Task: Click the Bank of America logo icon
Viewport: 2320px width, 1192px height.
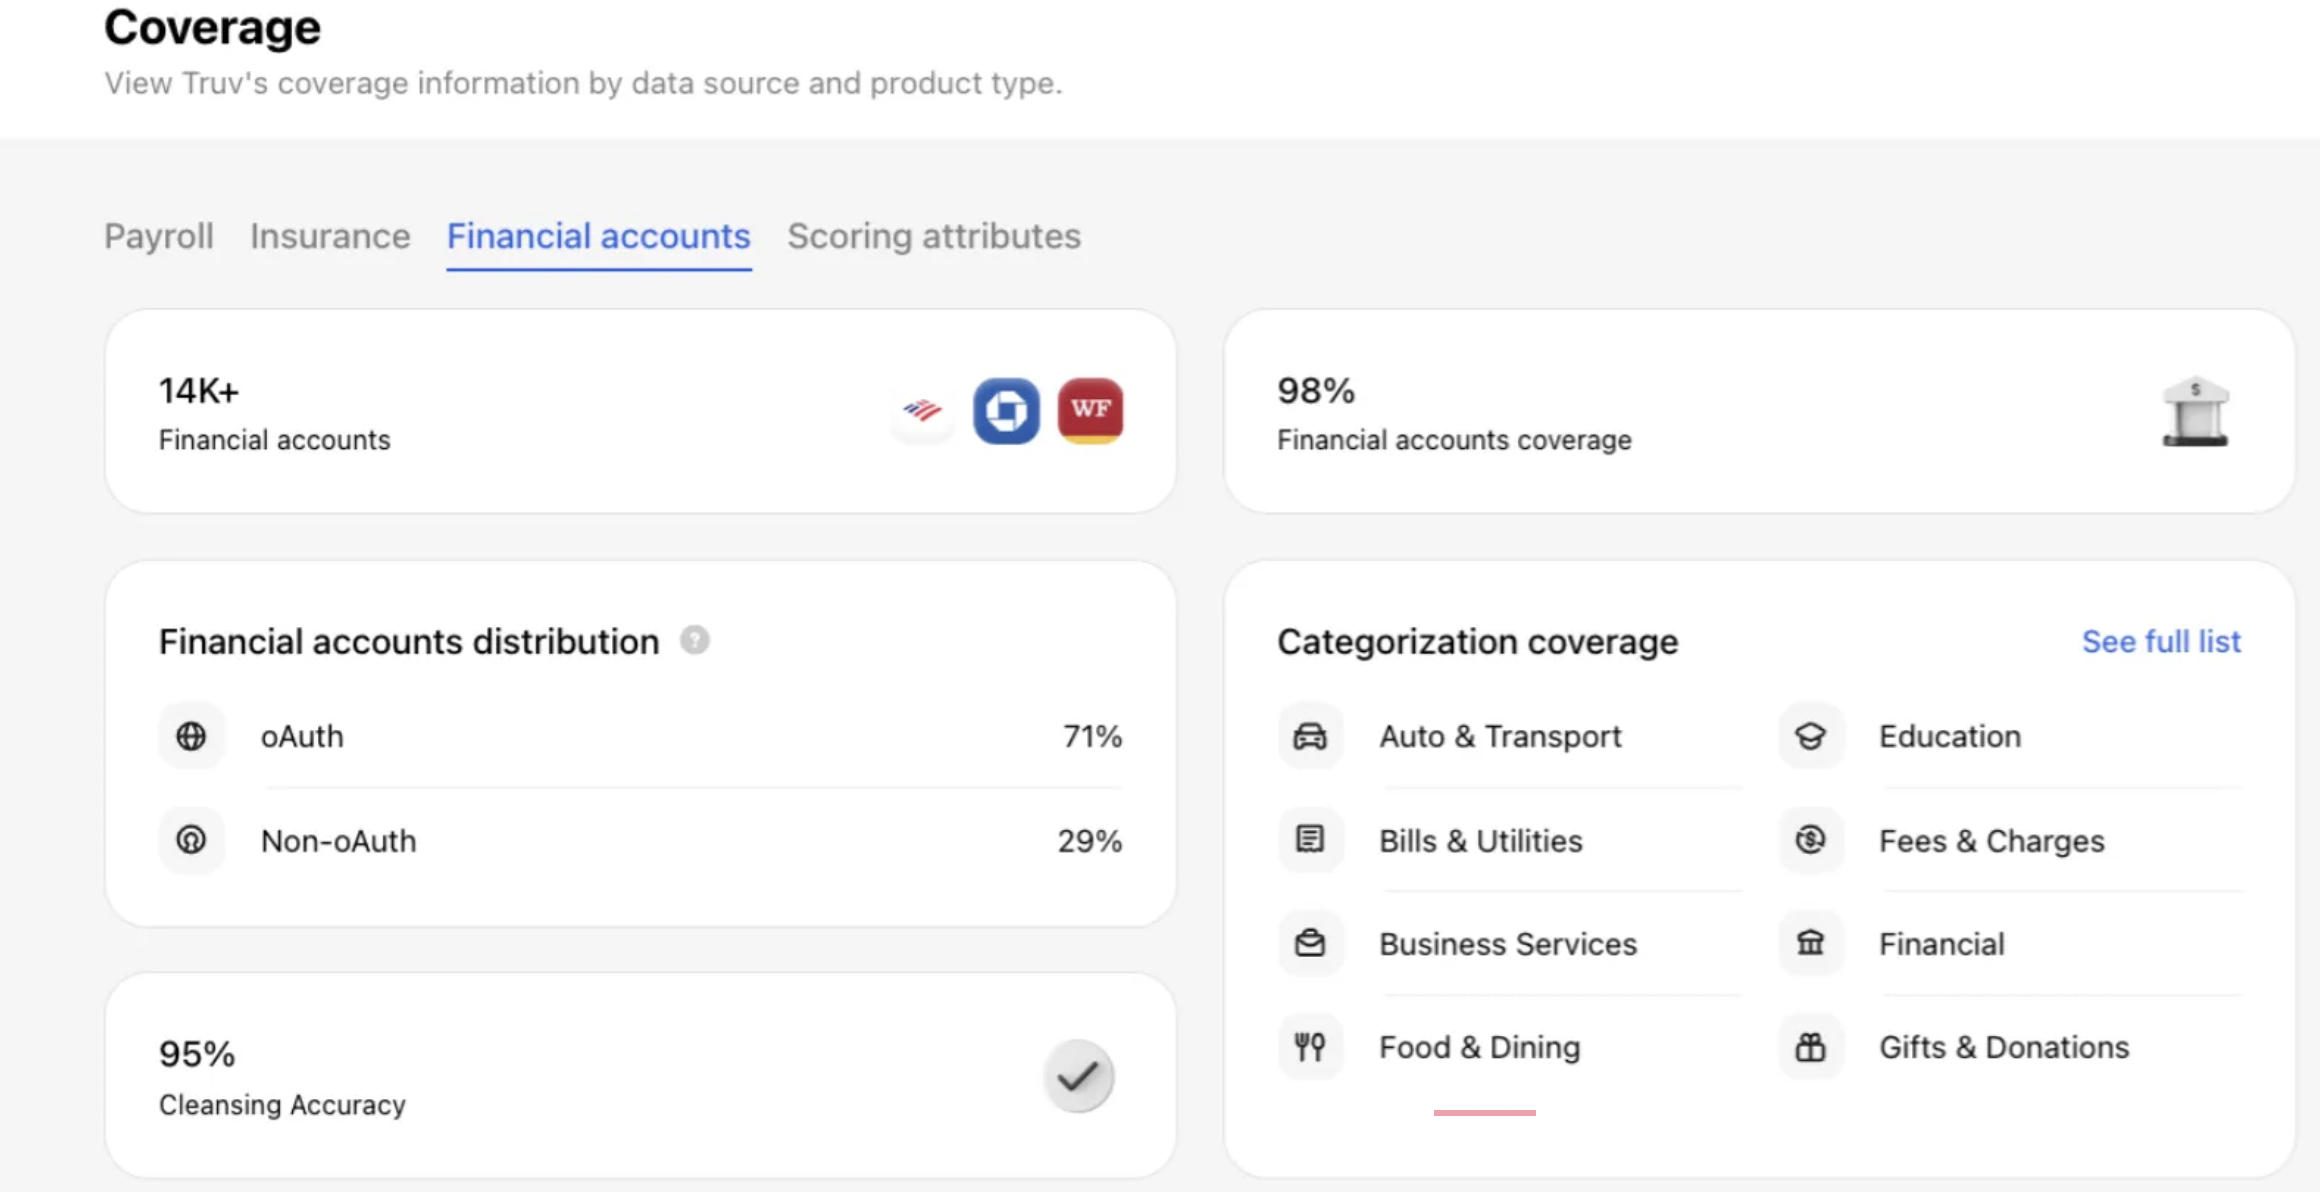Action: pyautogui.click(x=922, y=410)
